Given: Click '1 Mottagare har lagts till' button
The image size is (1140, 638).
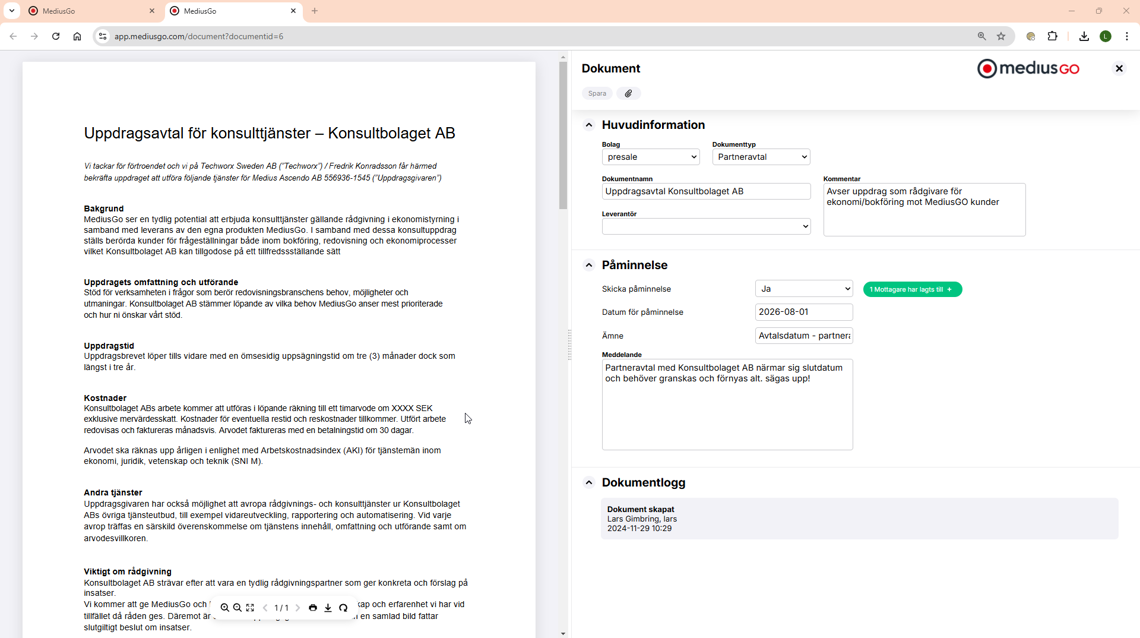Looking at the screenshot, I should point(912,289).
